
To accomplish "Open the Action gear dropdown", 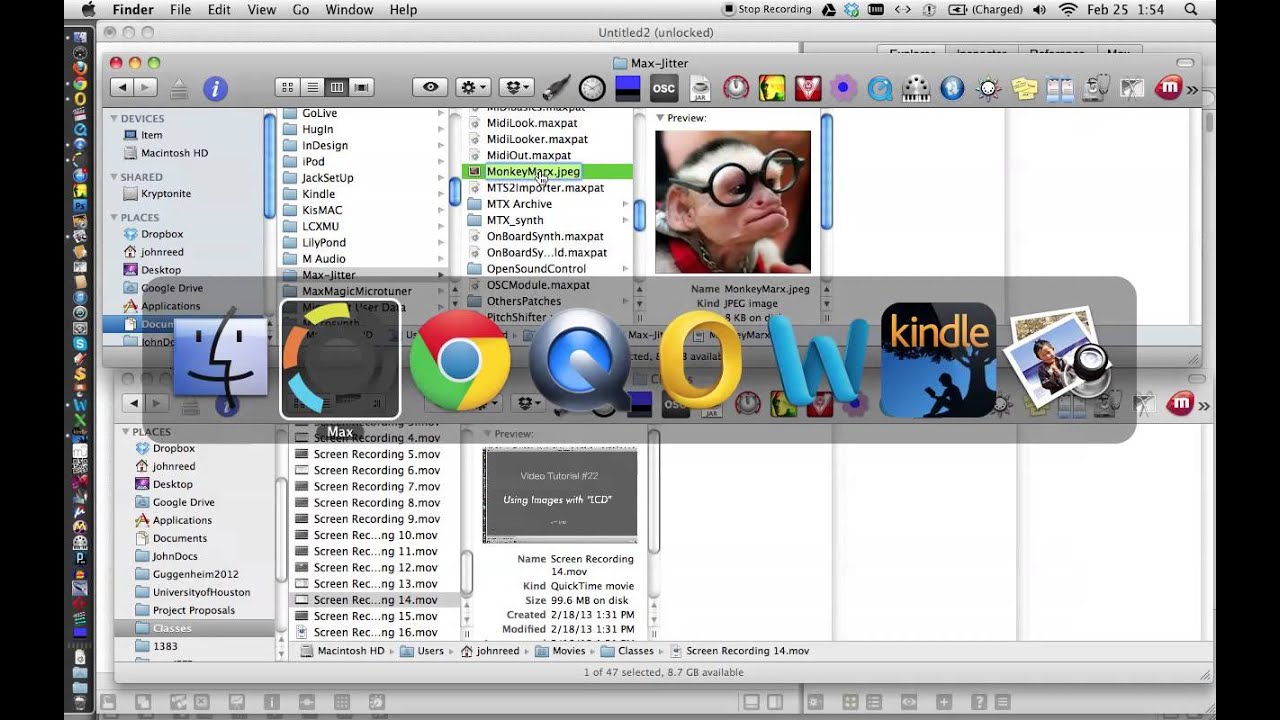I will tap(473, 87).
